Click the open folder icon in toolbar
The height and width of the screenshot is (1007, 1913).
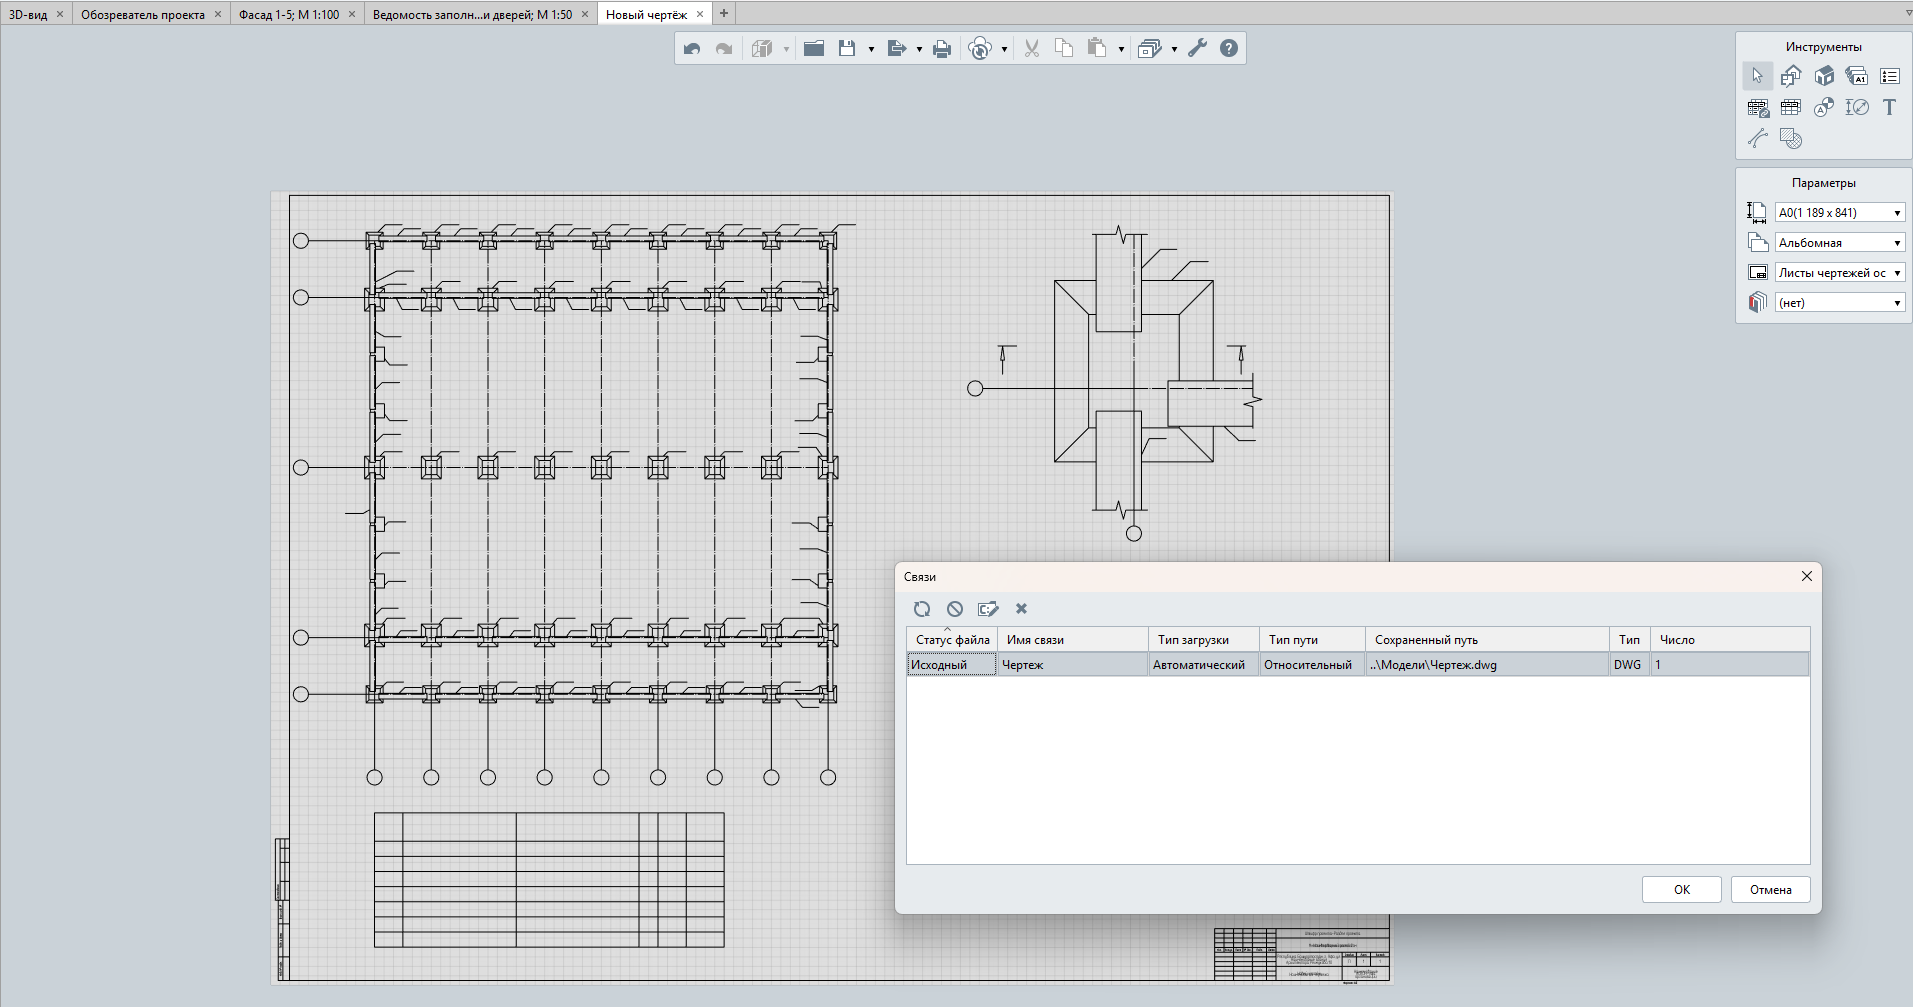[814, 49]
